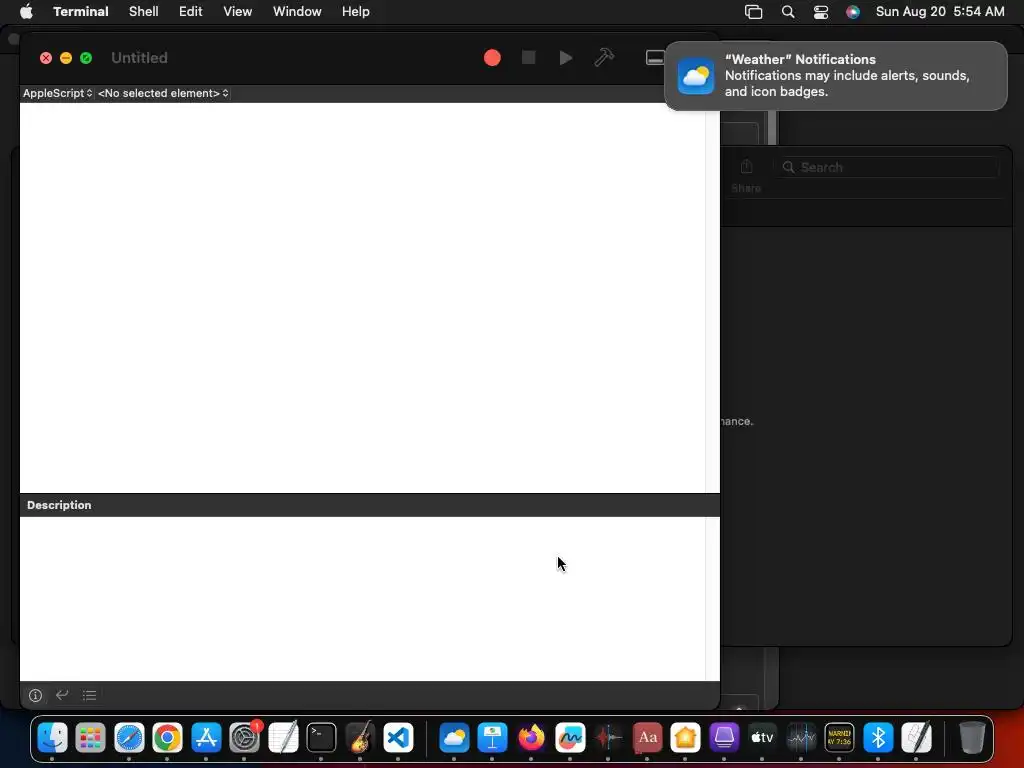The height and width of the screenshot is (768, 1024).
Task: Click the Weather Notifications banner
Action: pyautogui.click(x=835, y=76)
